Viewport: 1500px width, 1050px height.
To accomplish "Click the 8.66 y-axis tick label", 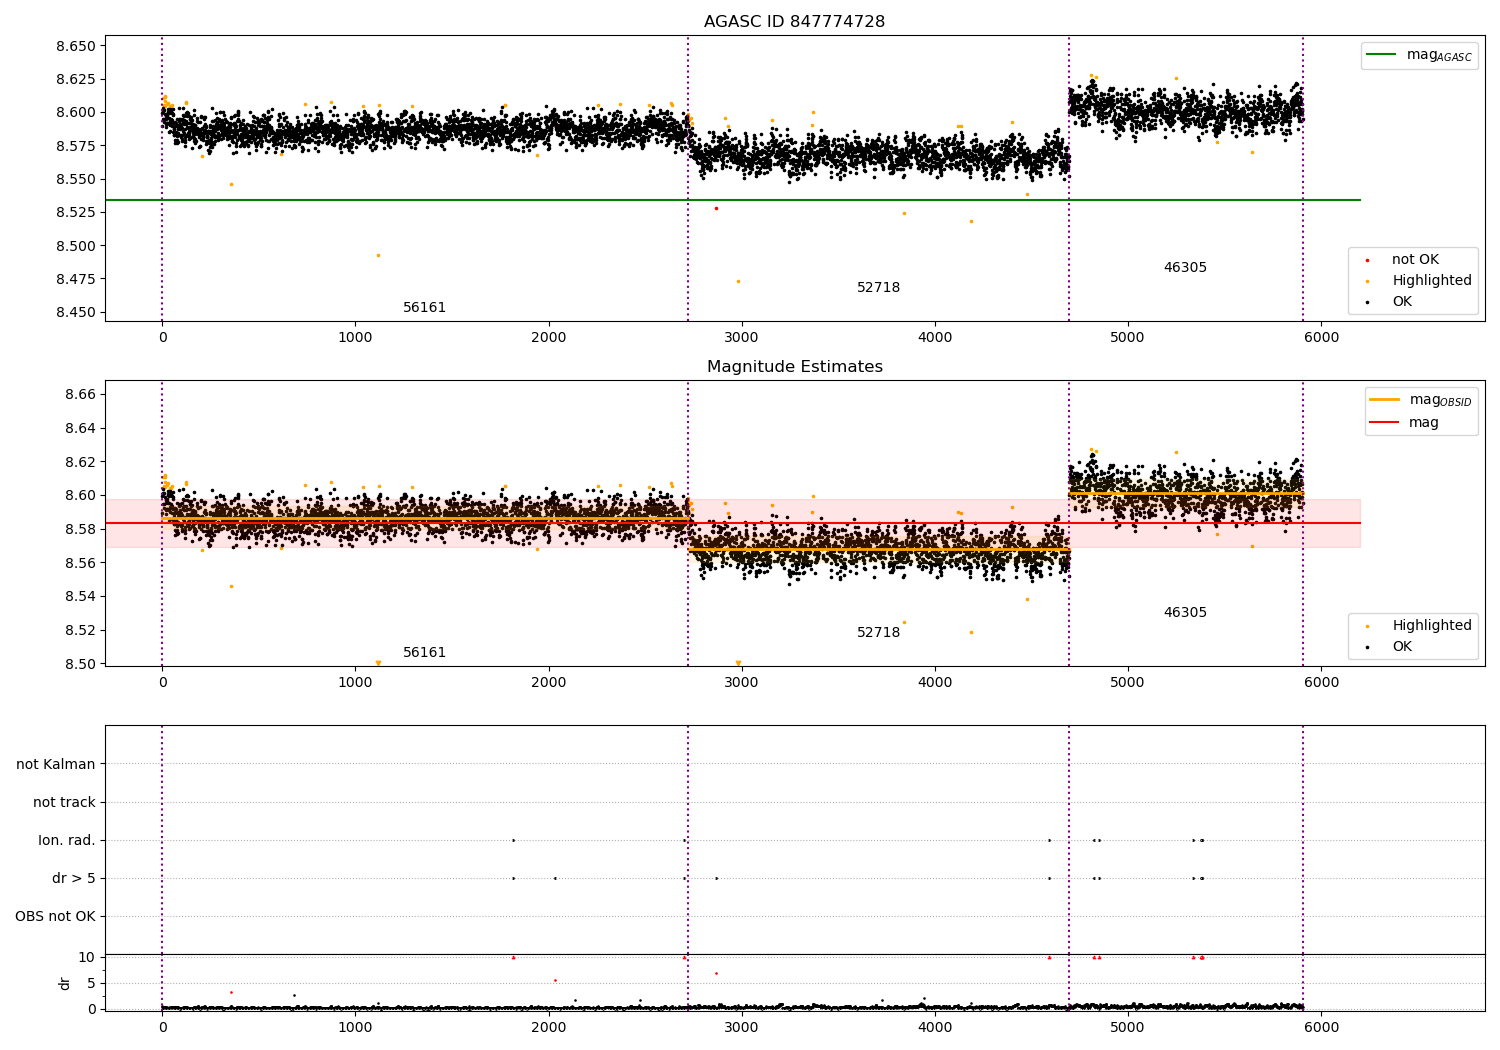I will (80, 395).
